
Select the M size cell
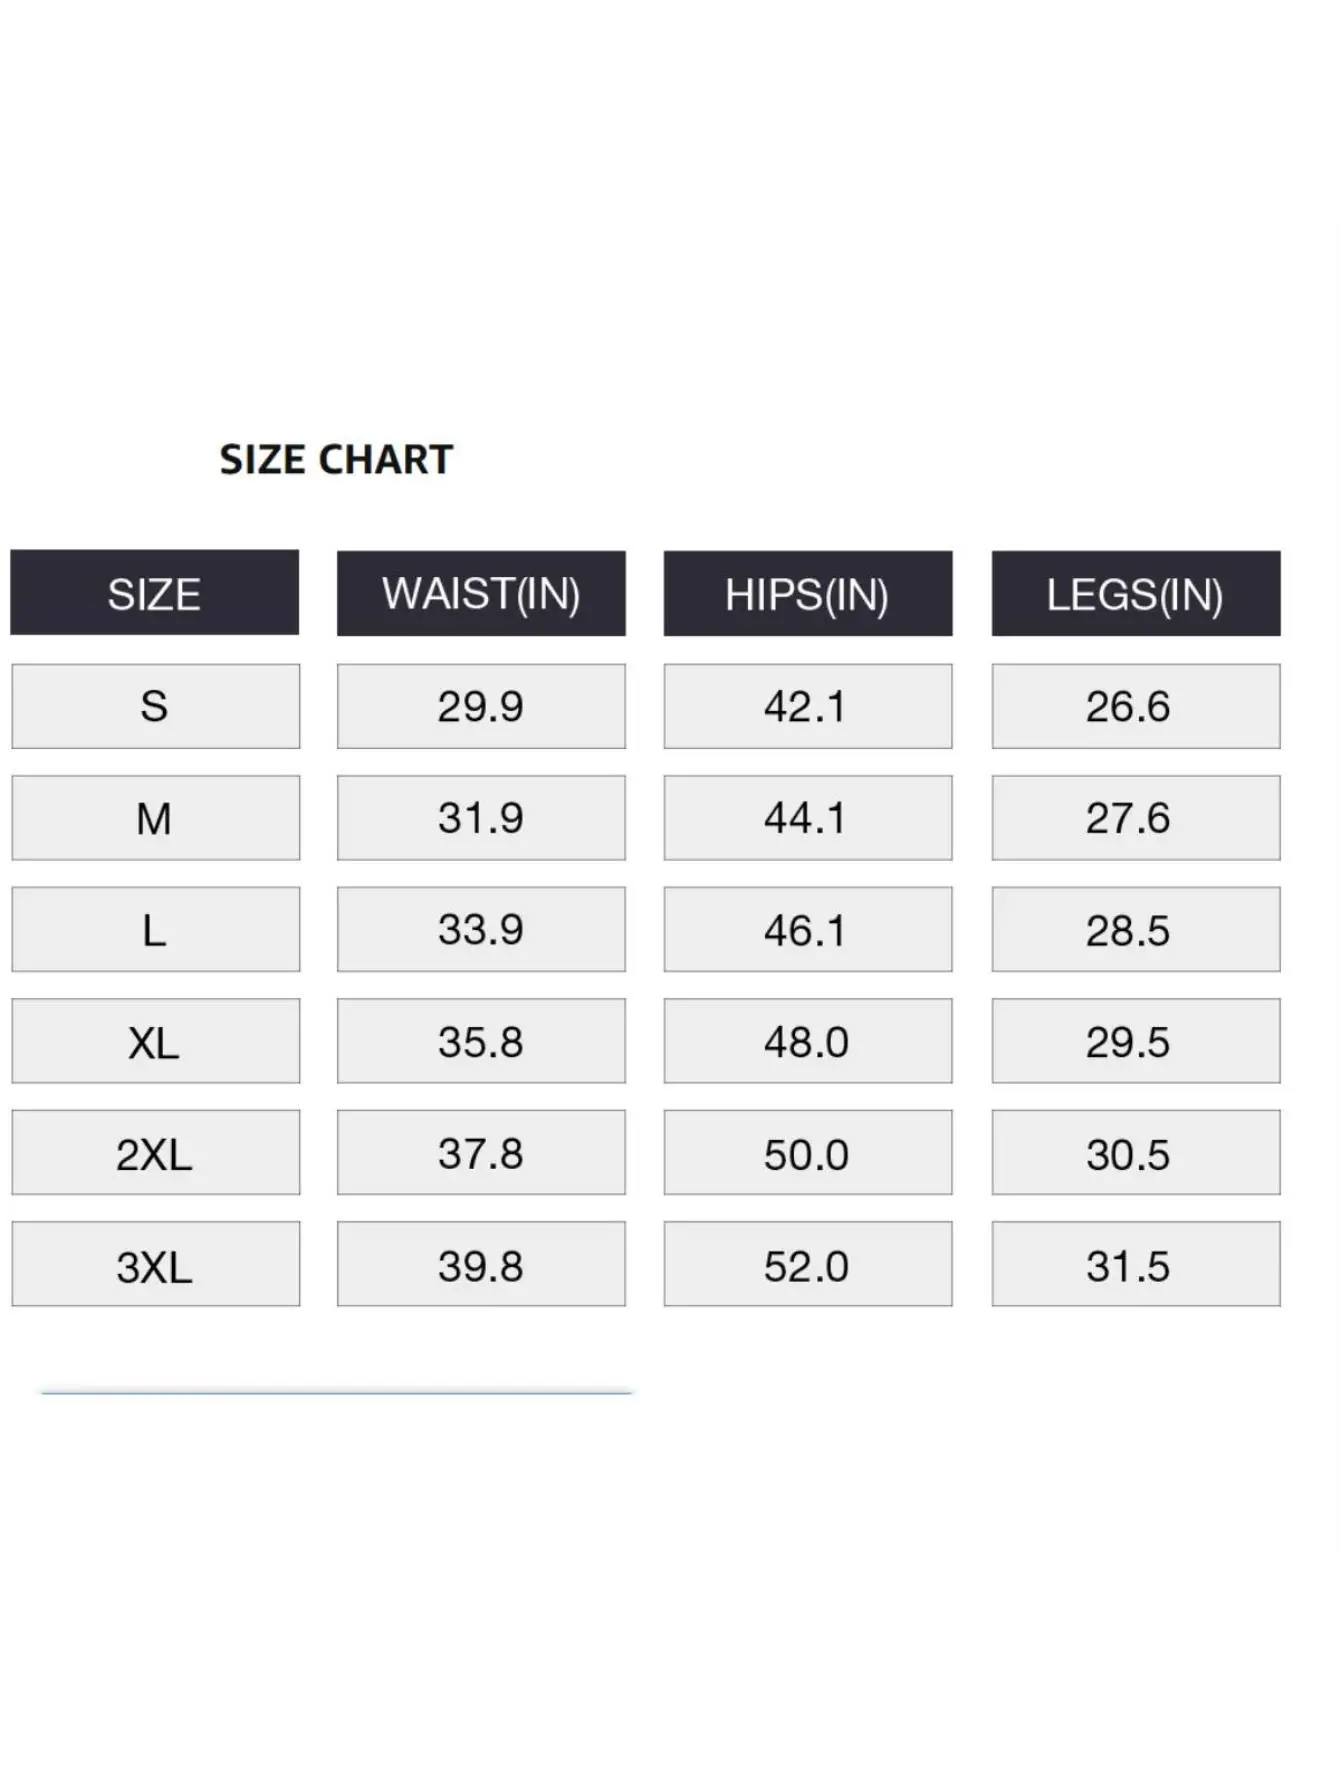click(155, 818)
